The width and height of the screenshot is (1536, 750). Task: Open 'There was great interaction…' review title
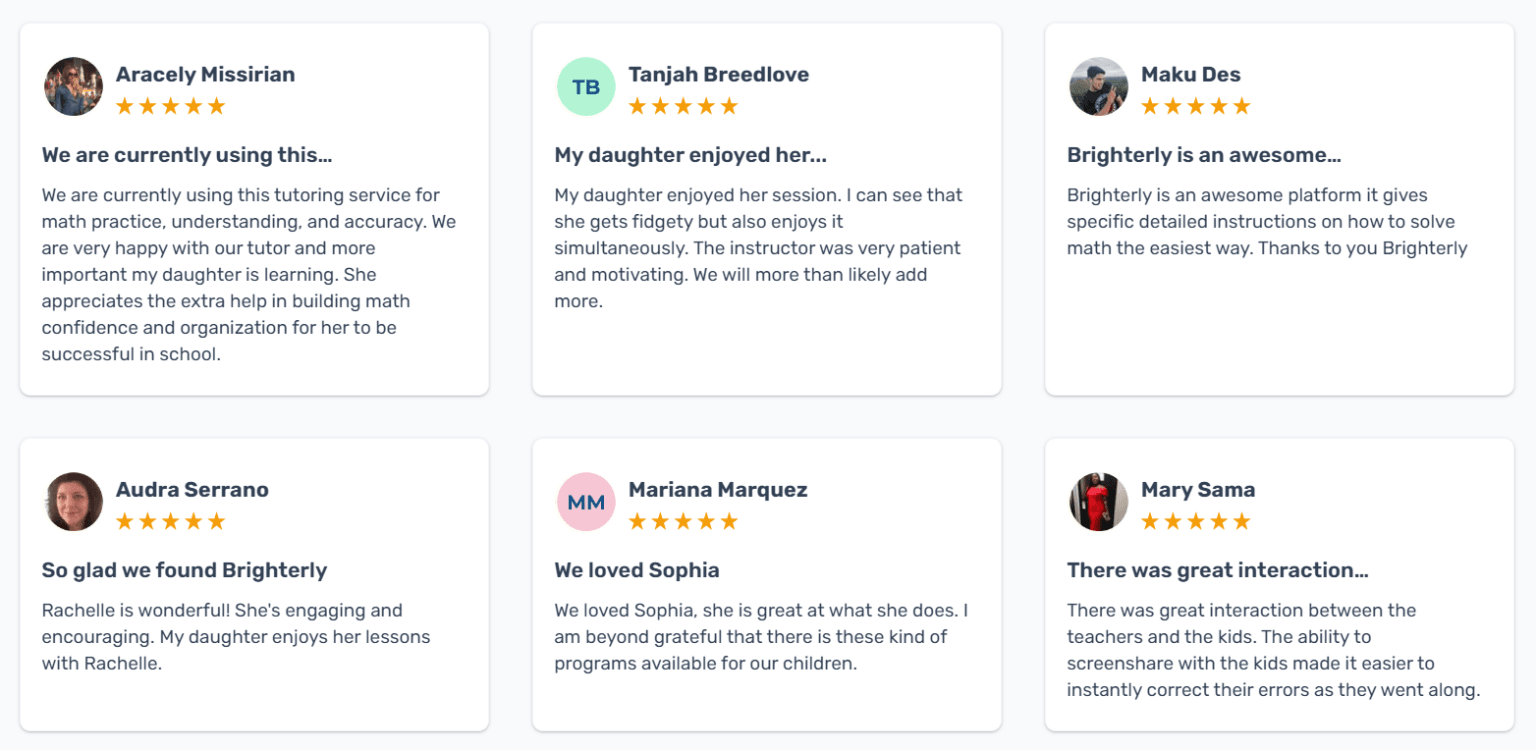pyautogui.click(x=1217, y=570)
